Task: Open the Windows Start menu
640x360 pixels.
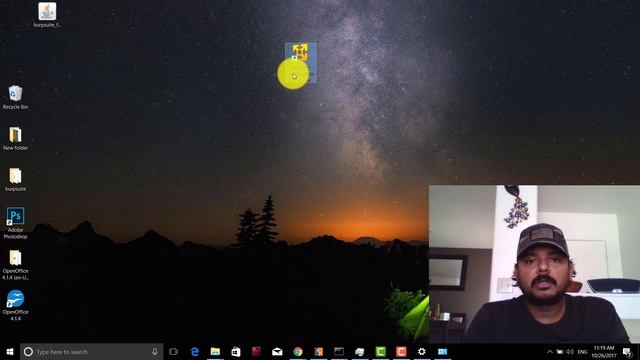Action: (10, 351)
